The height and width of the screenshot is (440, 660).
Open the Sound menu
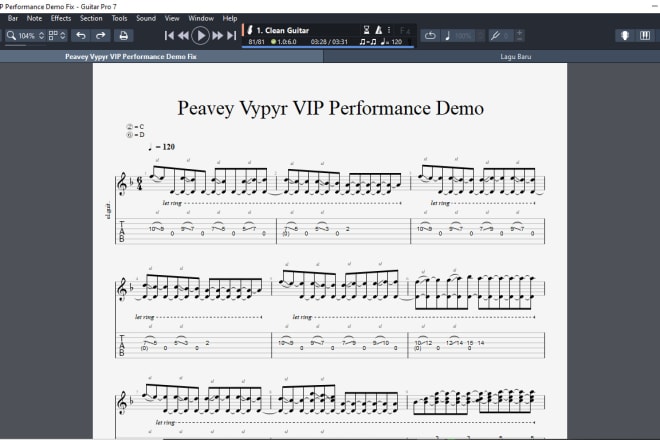coord(146,18)
